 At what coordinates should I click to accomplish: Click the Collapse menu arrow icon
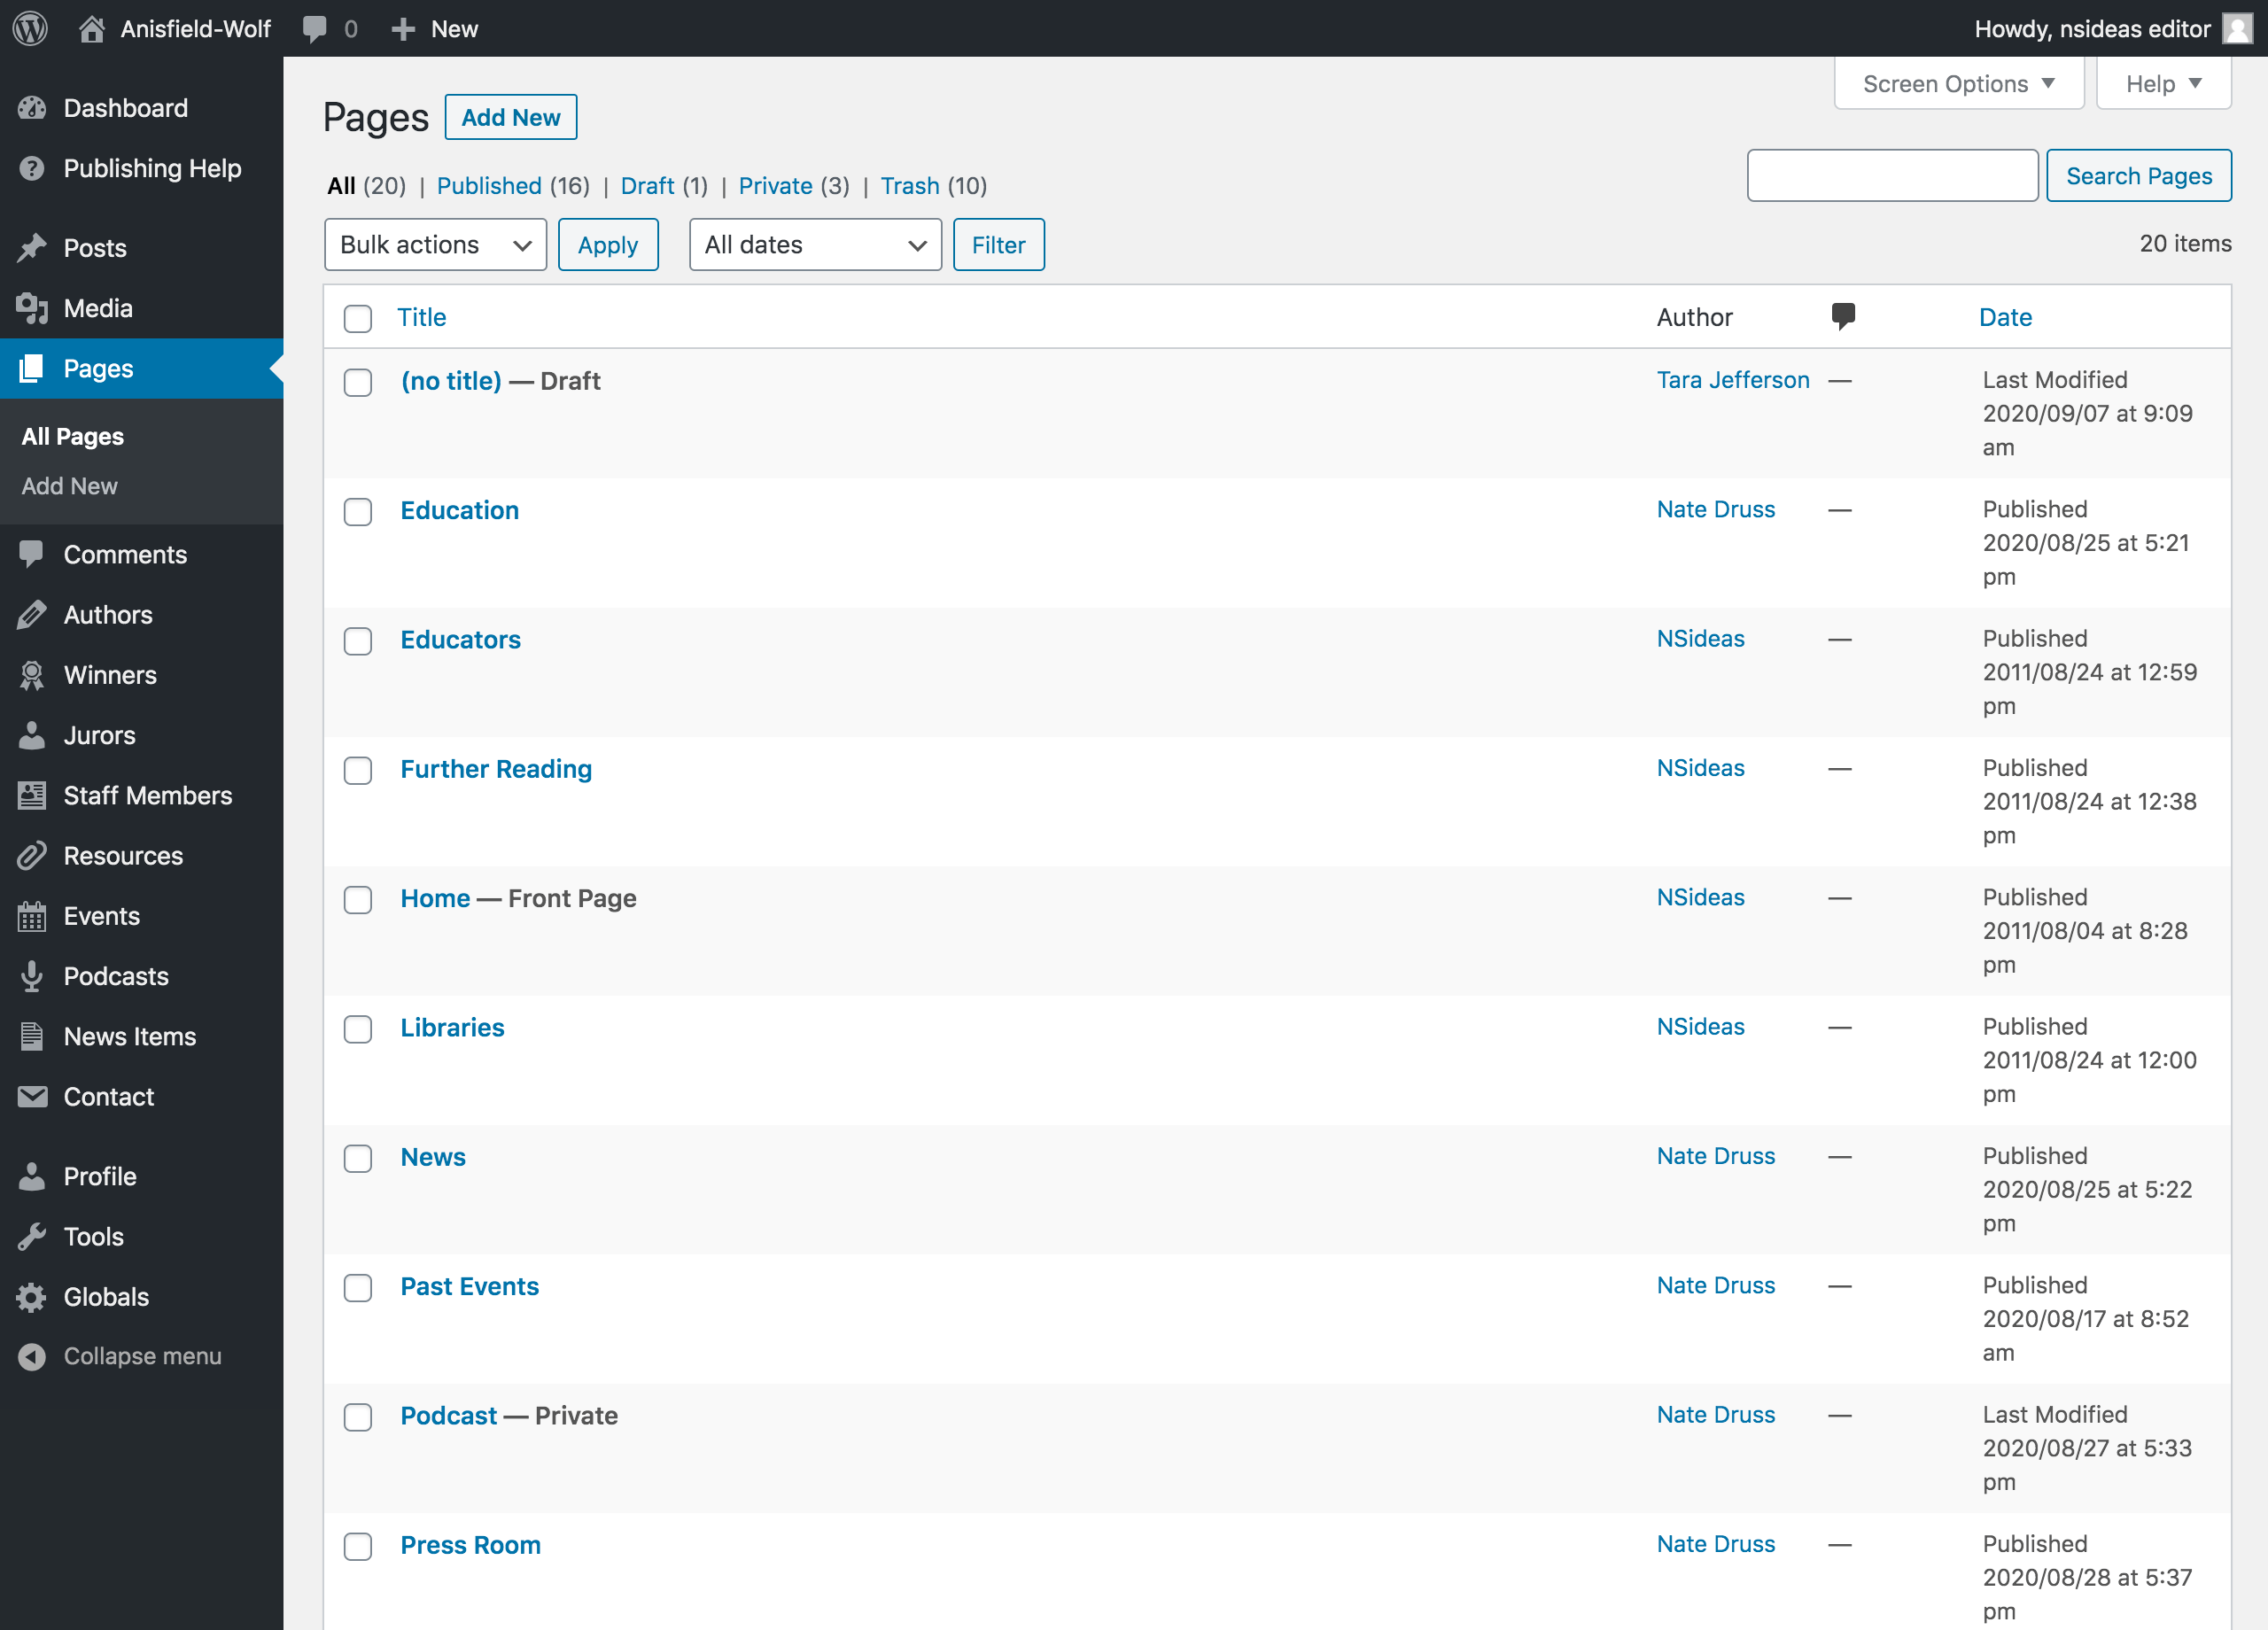[x=32, y=1356]
